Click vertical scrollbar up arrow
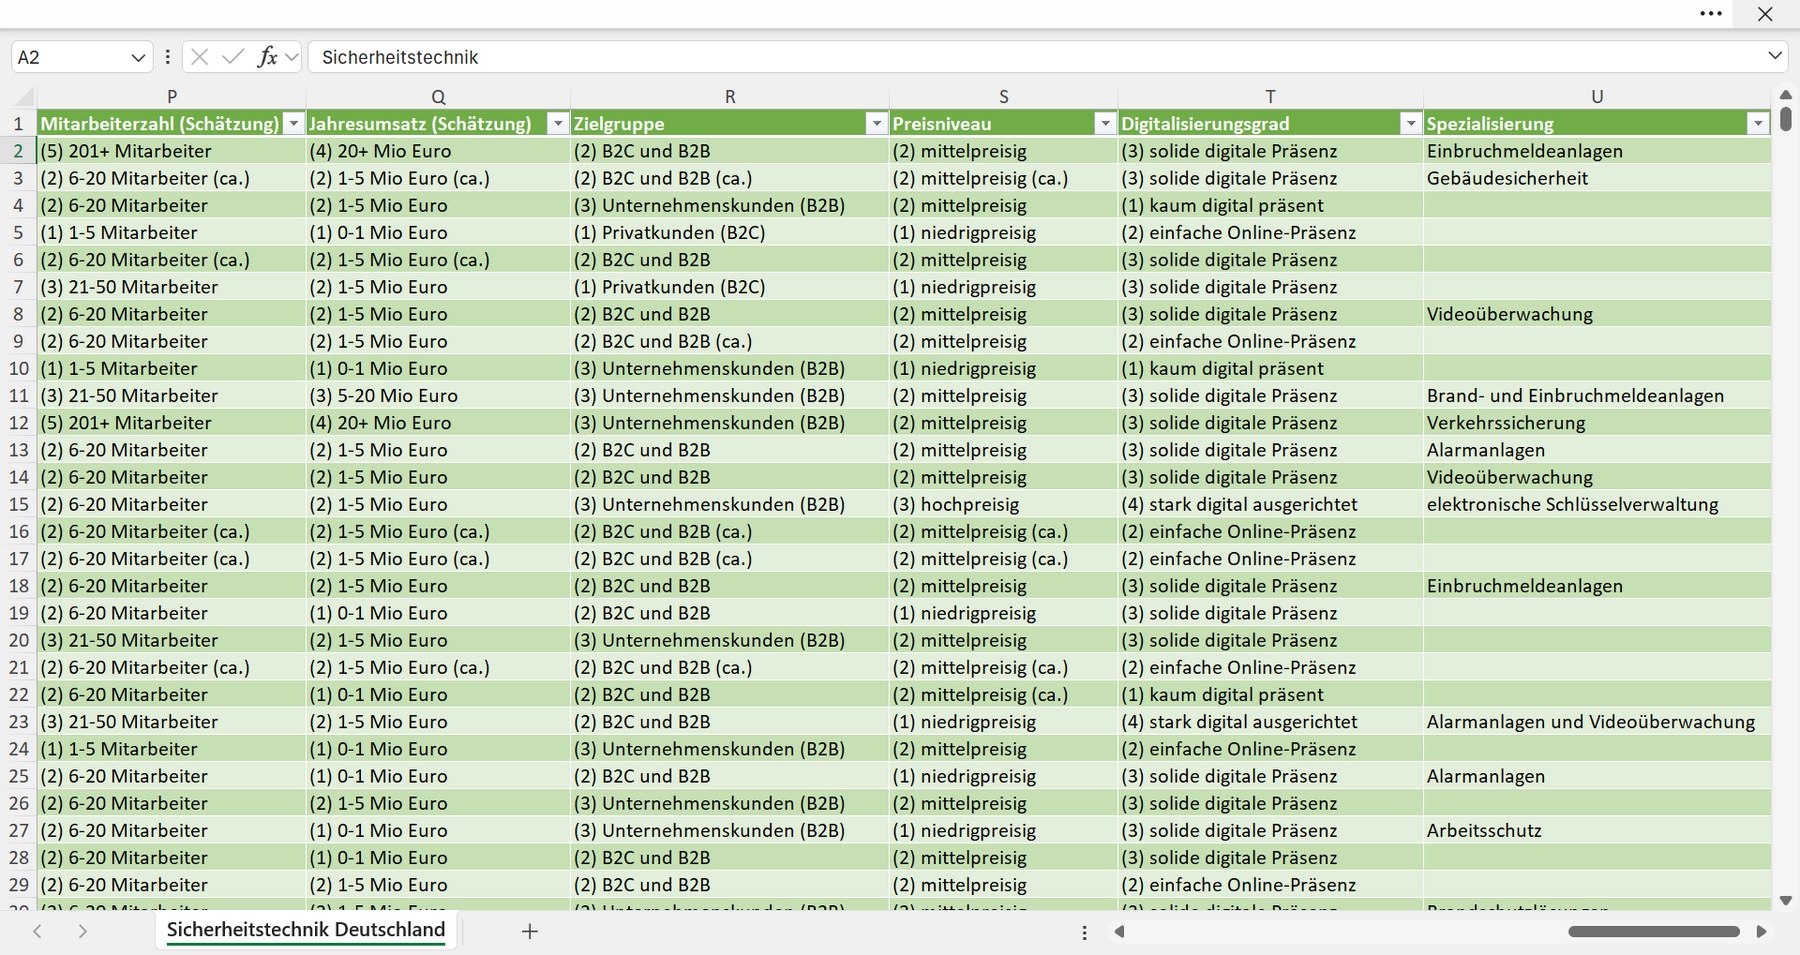This screenshot has width=1800, height=955. (x=1786, y=95)
